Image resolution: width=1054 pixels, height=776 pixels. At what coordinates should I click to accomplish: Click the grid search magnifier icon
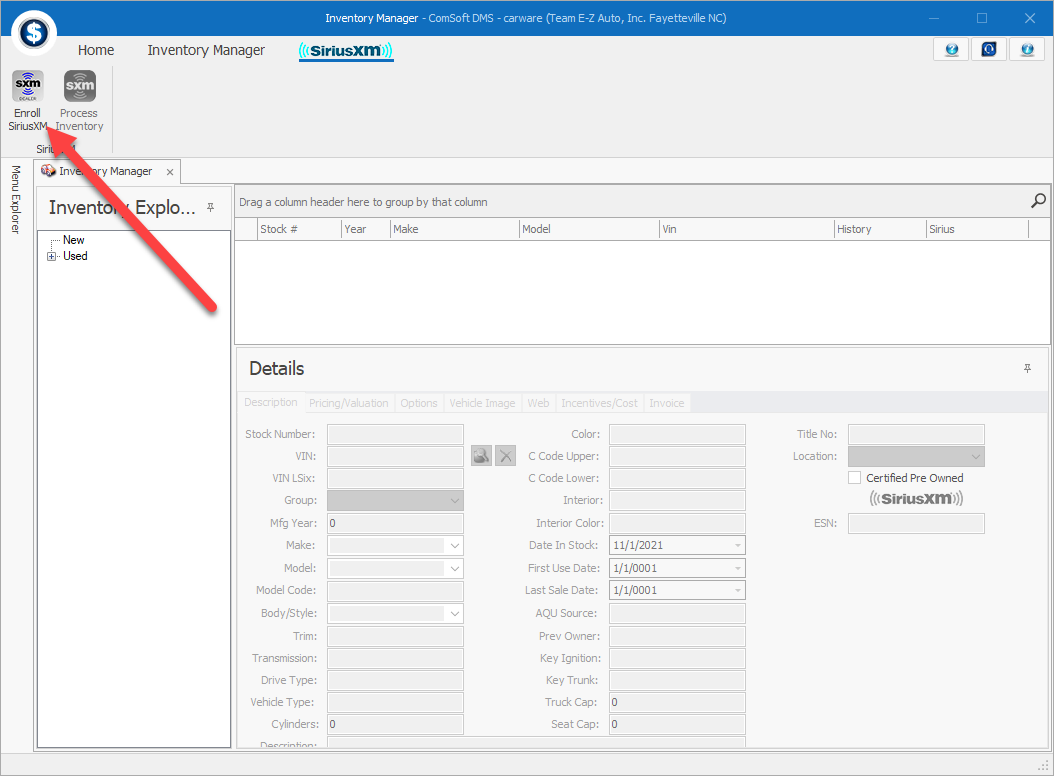1038,201
